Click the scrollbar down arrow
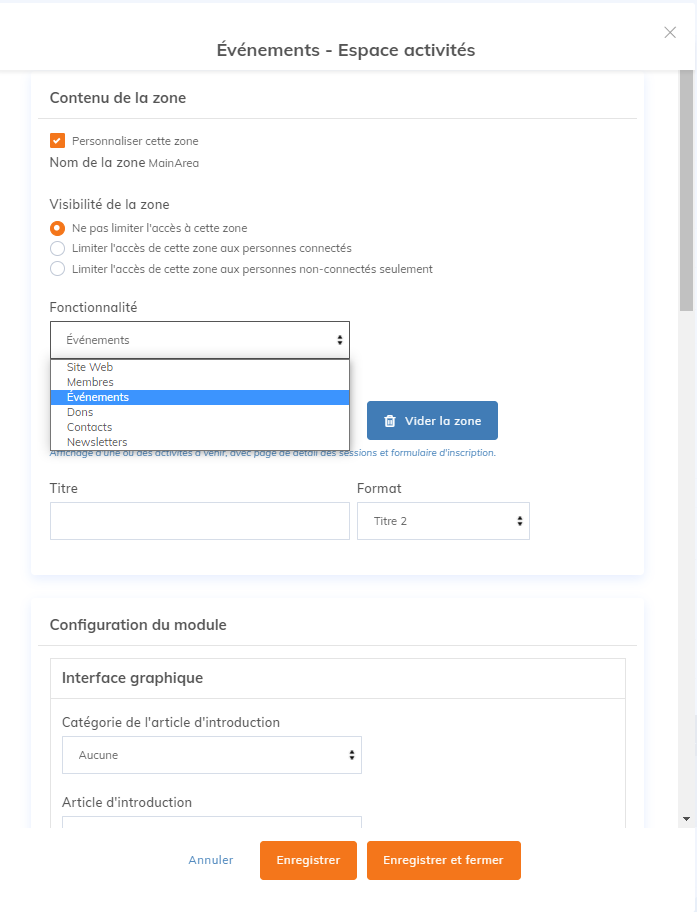 [x=686, y=818]
